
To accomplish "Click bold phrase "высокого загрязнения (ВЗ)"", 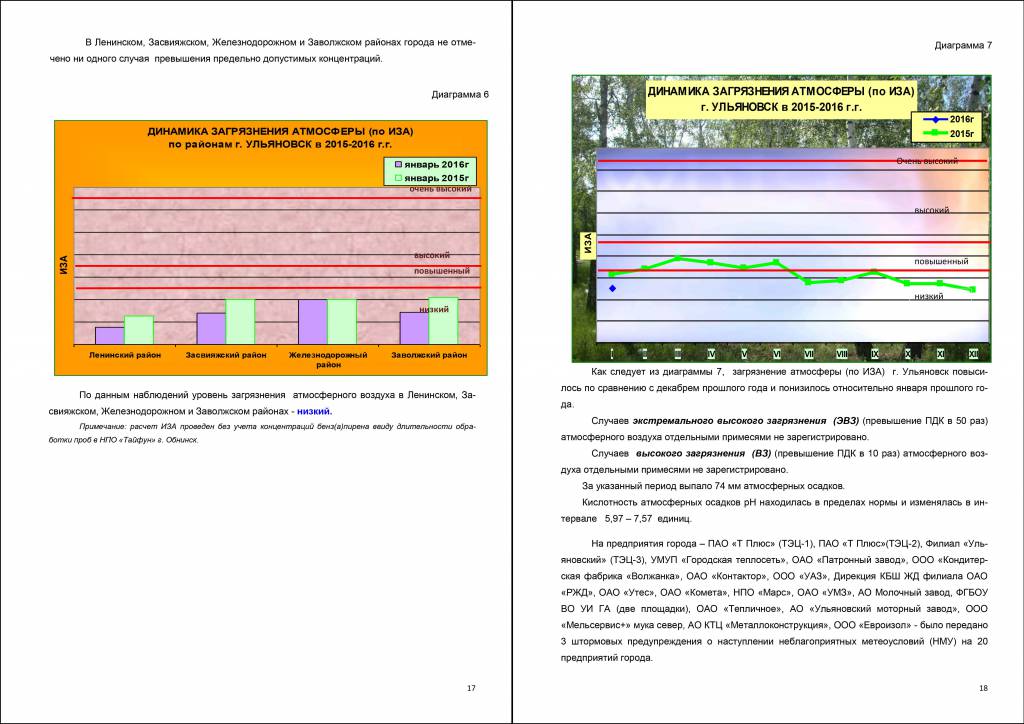I will [703, 454].
